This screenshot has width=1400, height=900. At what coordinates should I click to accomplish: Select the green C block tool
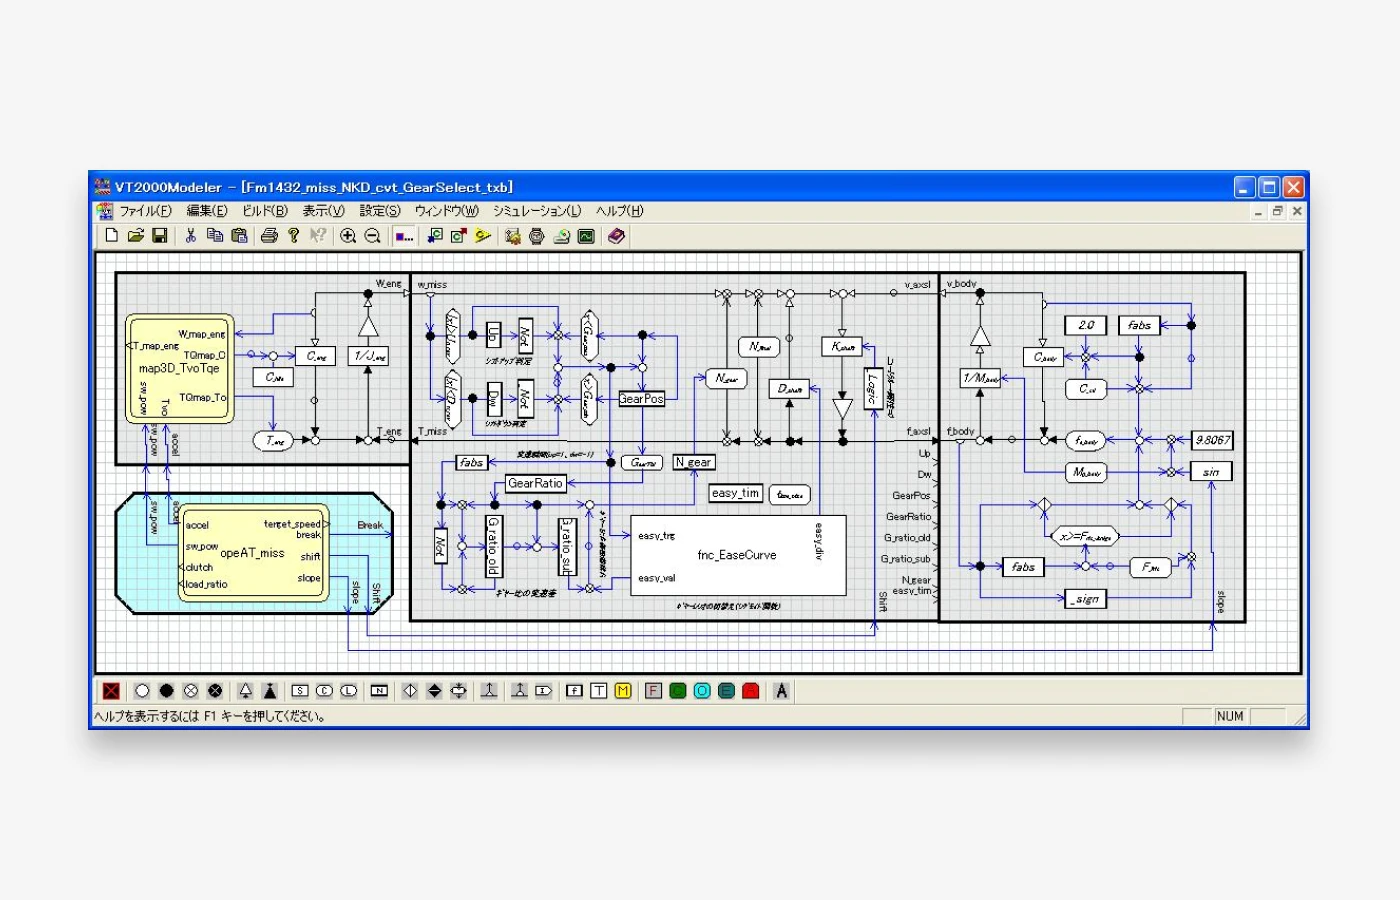(678, 691)
